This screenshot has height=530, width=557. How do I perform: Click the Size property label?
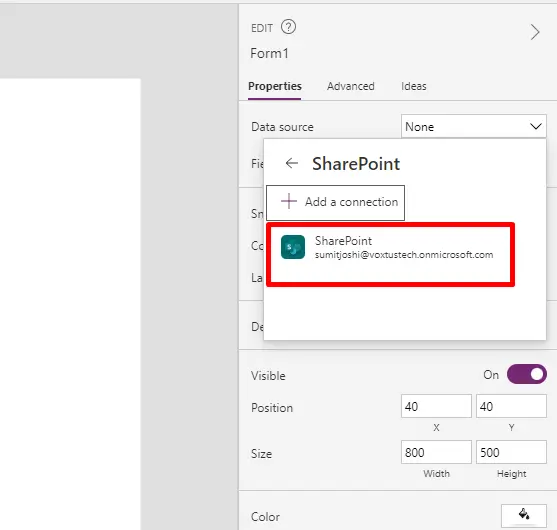click(x=261, y=454)
